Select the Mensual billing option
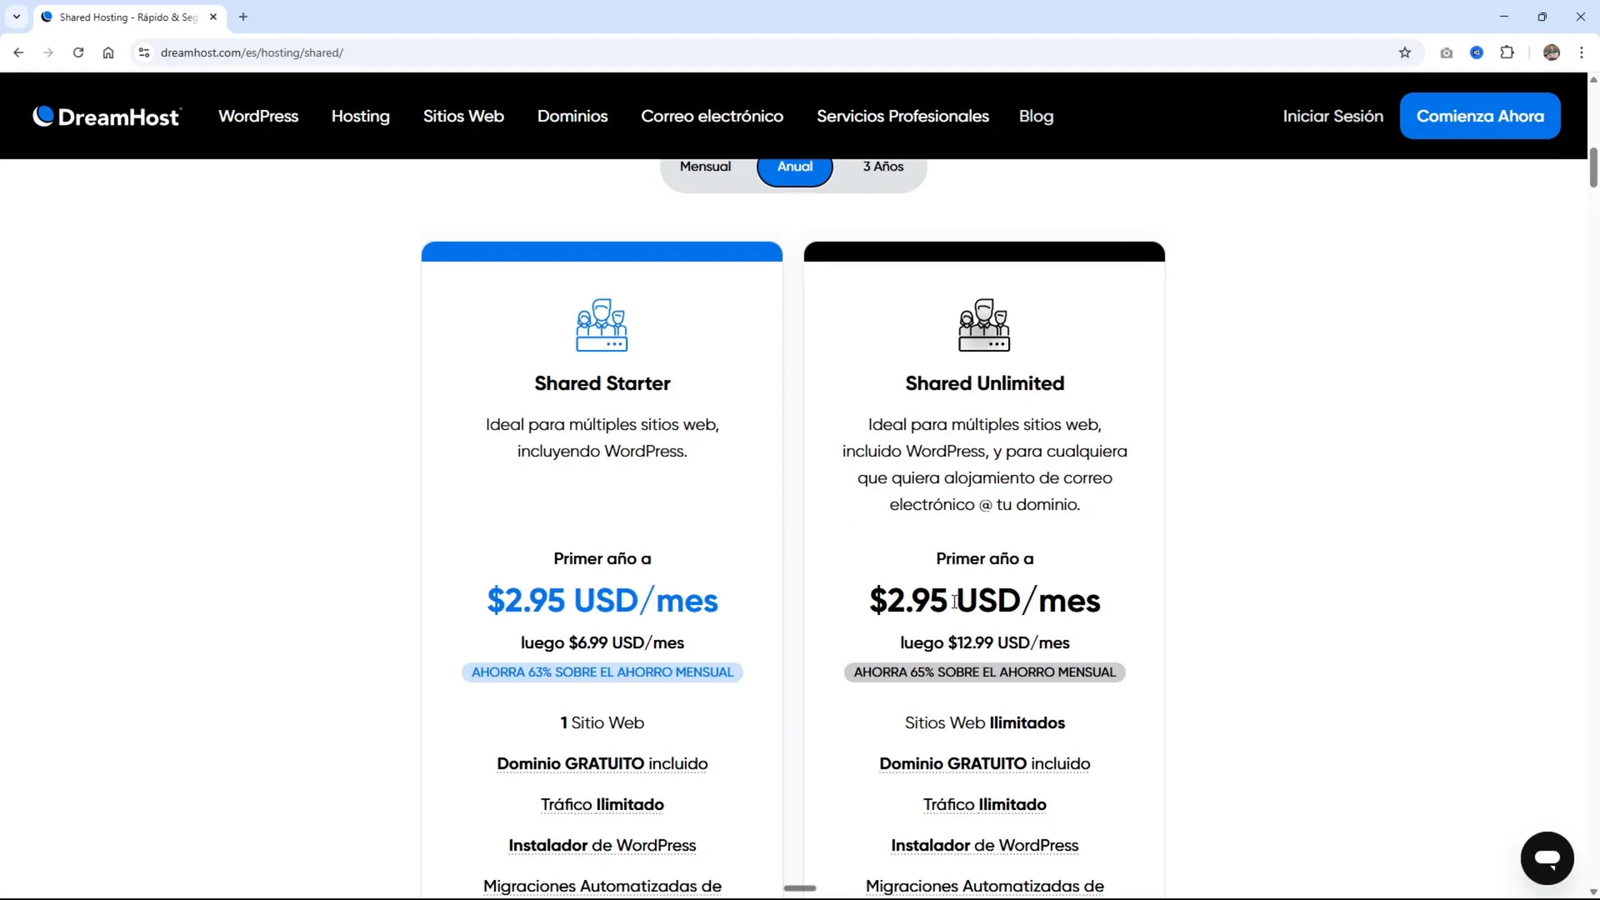 [x=705, y=167]
